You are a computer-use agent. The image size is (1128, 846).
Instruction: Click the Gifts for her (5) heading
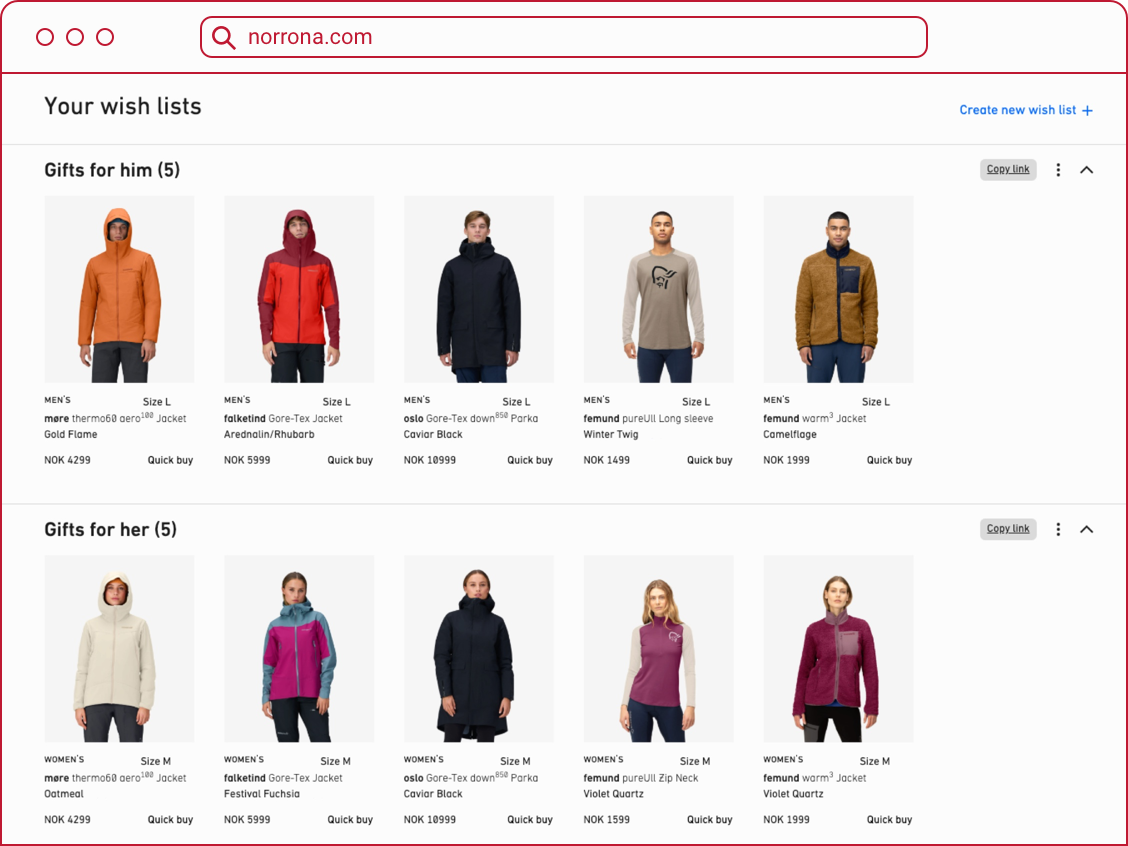click(111, 529)
